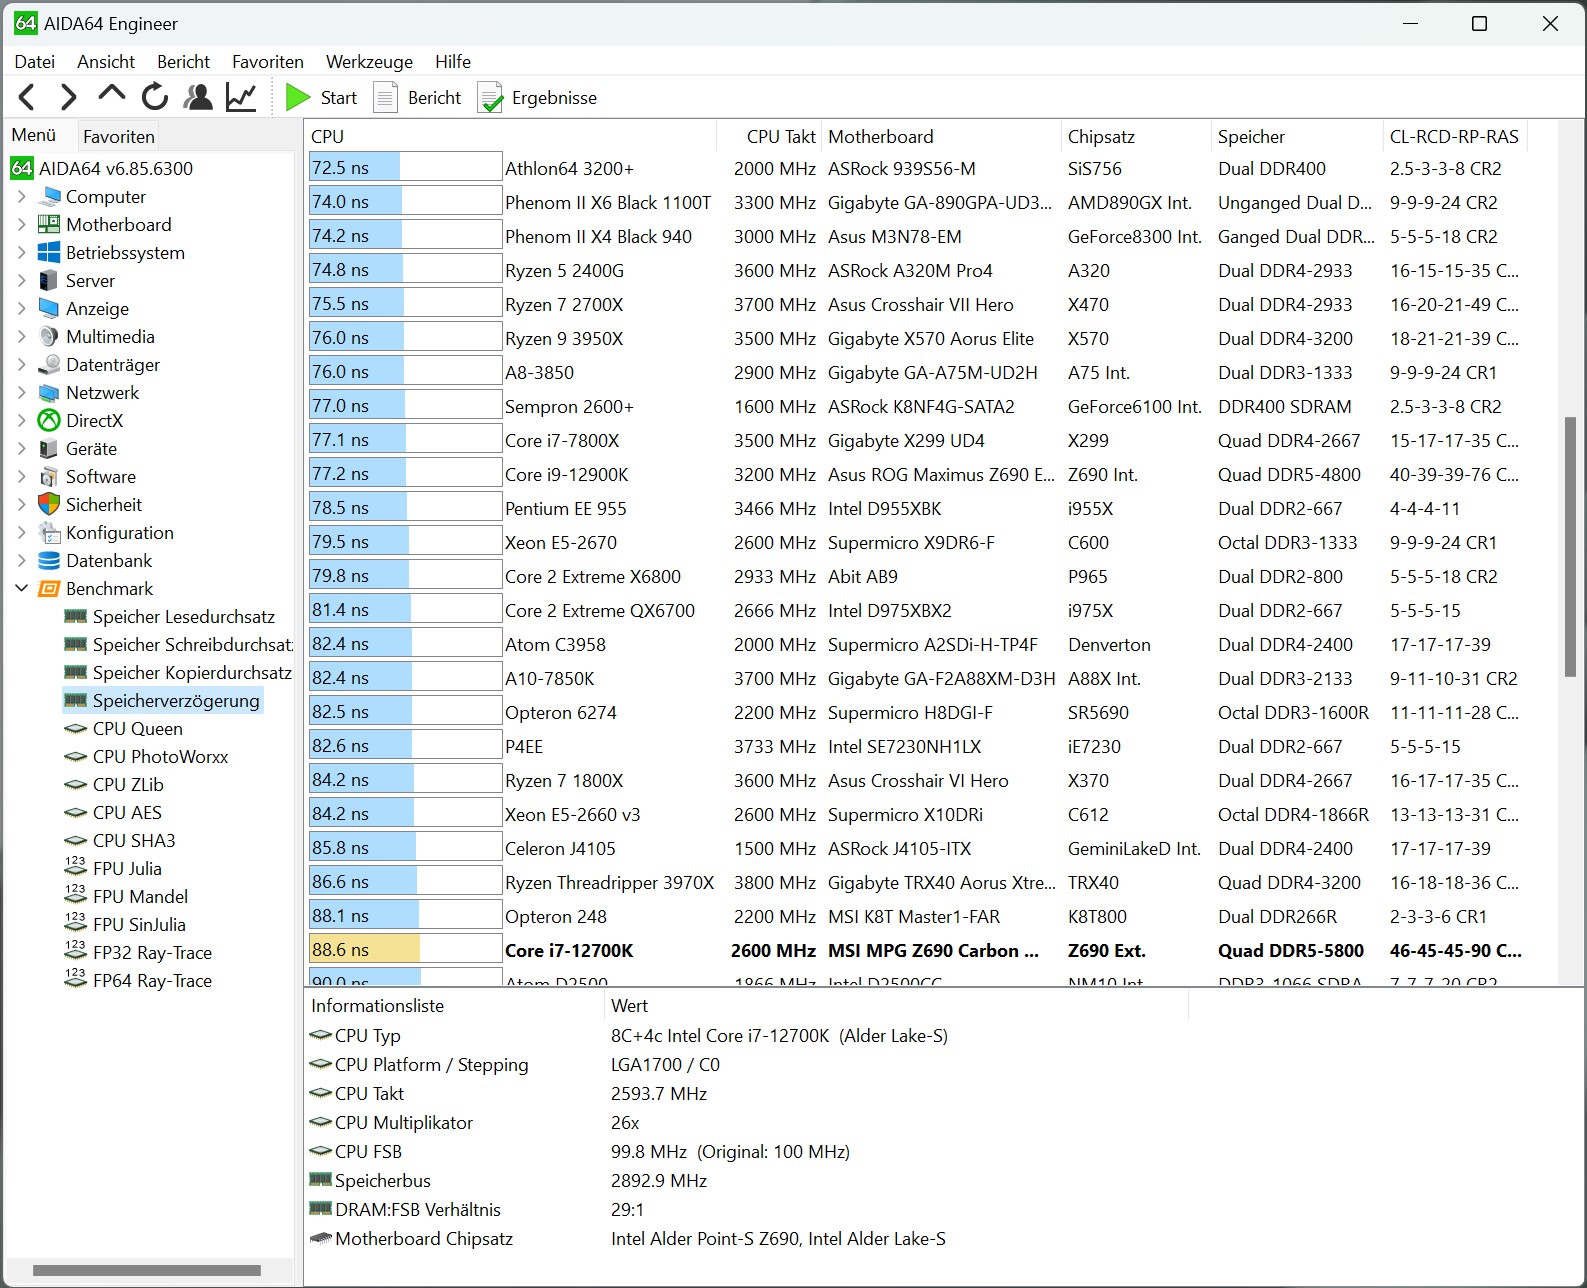Select the Netzwerk tree icon
The height and width of the screenshot is (1288, 1587).
[49, 393]
